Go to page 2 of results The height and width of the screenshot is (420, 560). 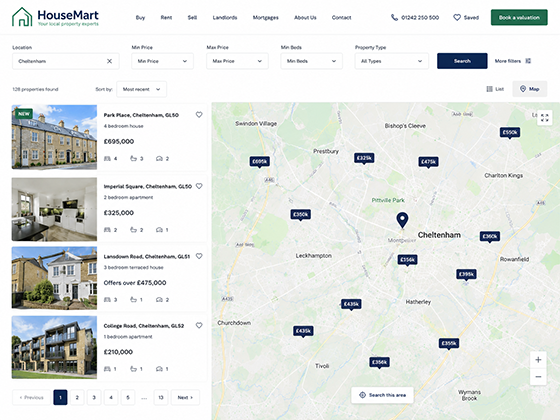coord(77,398)
